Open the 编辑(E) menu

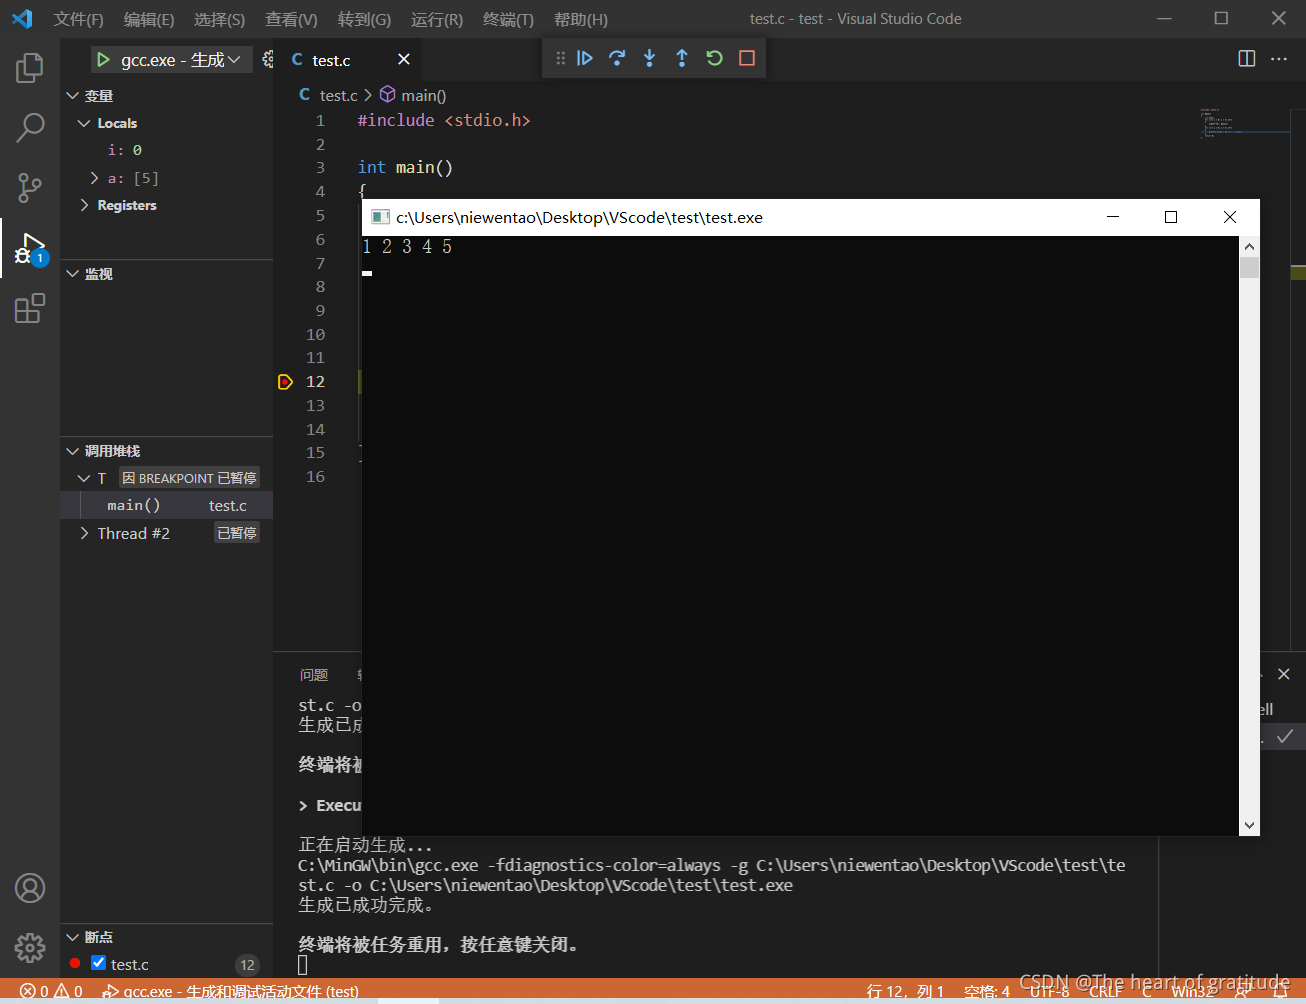pyautogui.click(x=149, y=19)
